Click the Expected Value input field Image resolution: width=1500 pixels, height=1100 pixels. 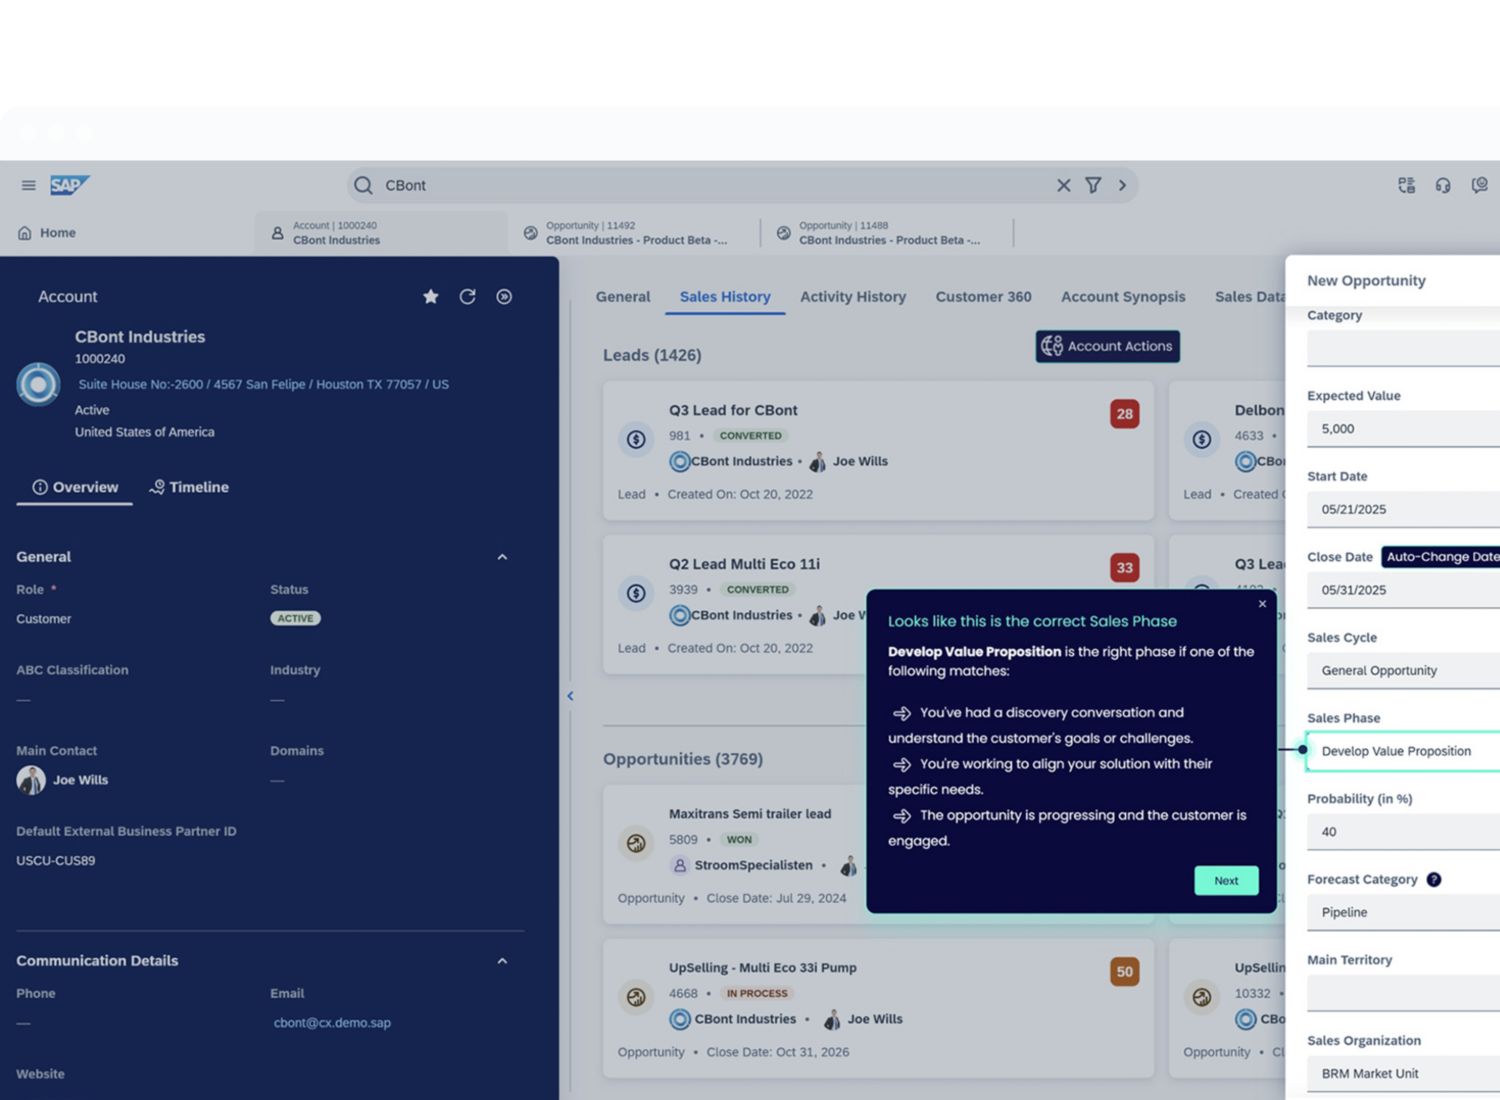coord(1402,429)
